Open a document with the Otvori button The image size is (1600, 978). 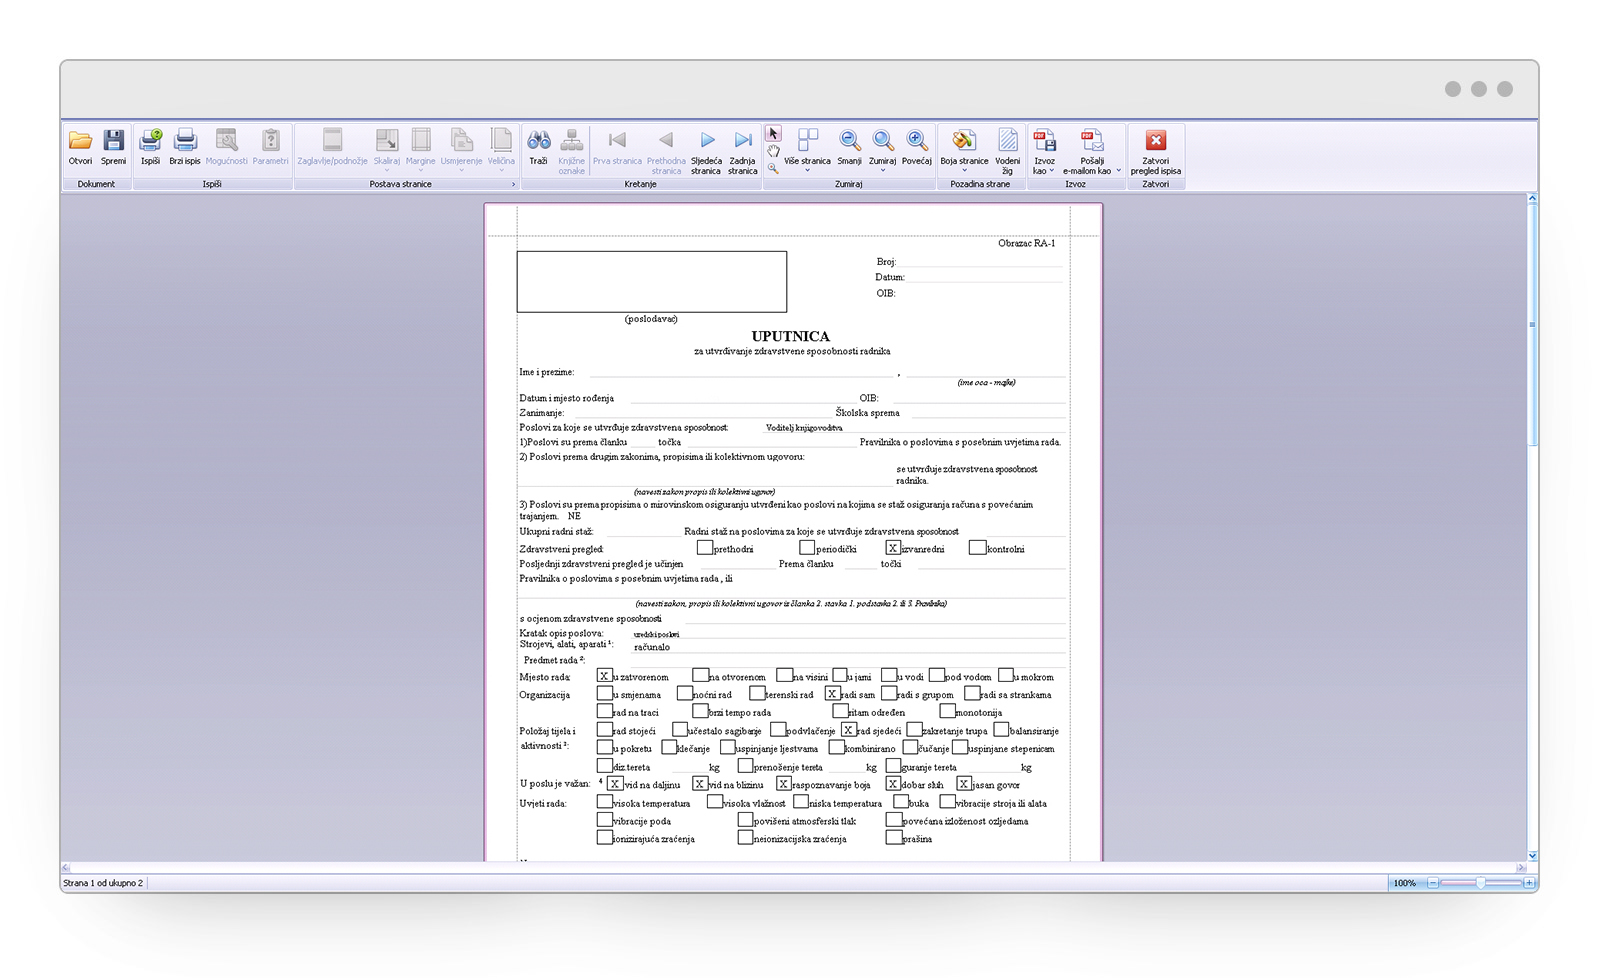pyautogui.click(x=80, y=146)
